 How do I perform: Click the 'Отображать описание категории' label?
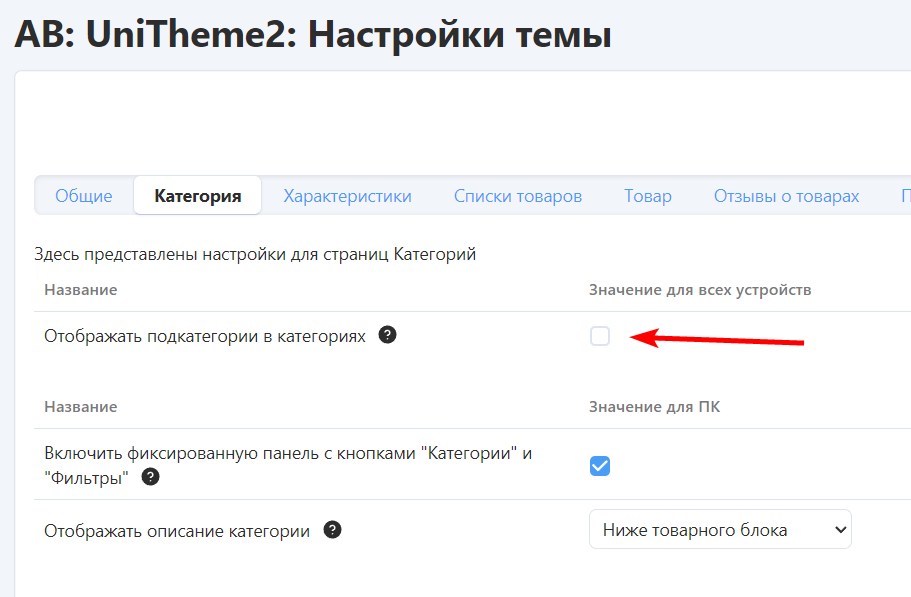pyautogui.click(x=177, y=531)
